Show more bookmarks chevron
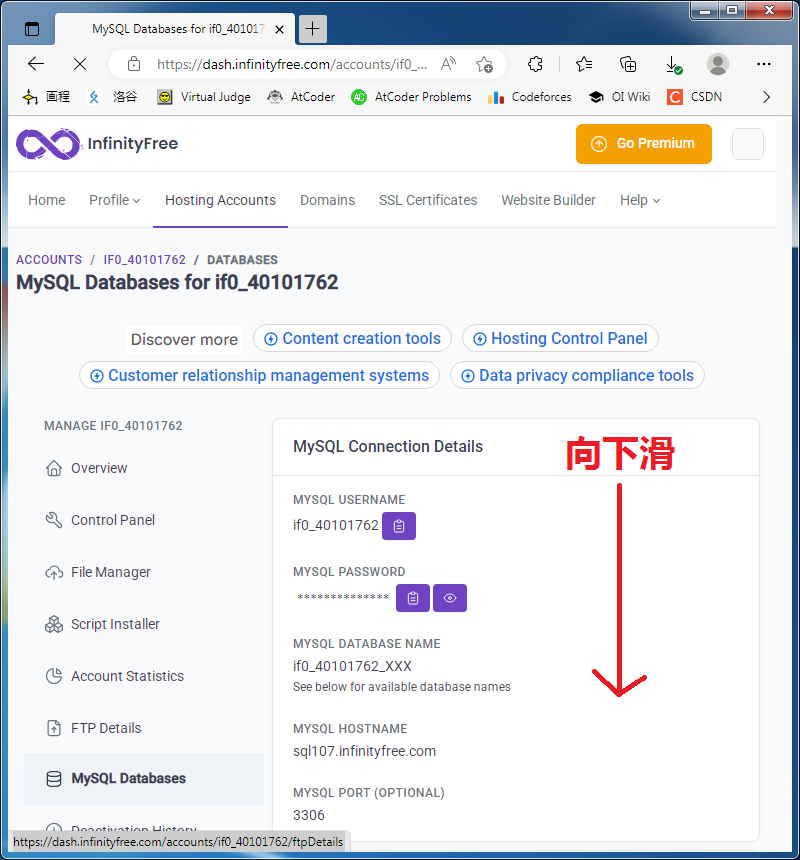The height and width of the screenshot is (860, 800). pos(767,97)
